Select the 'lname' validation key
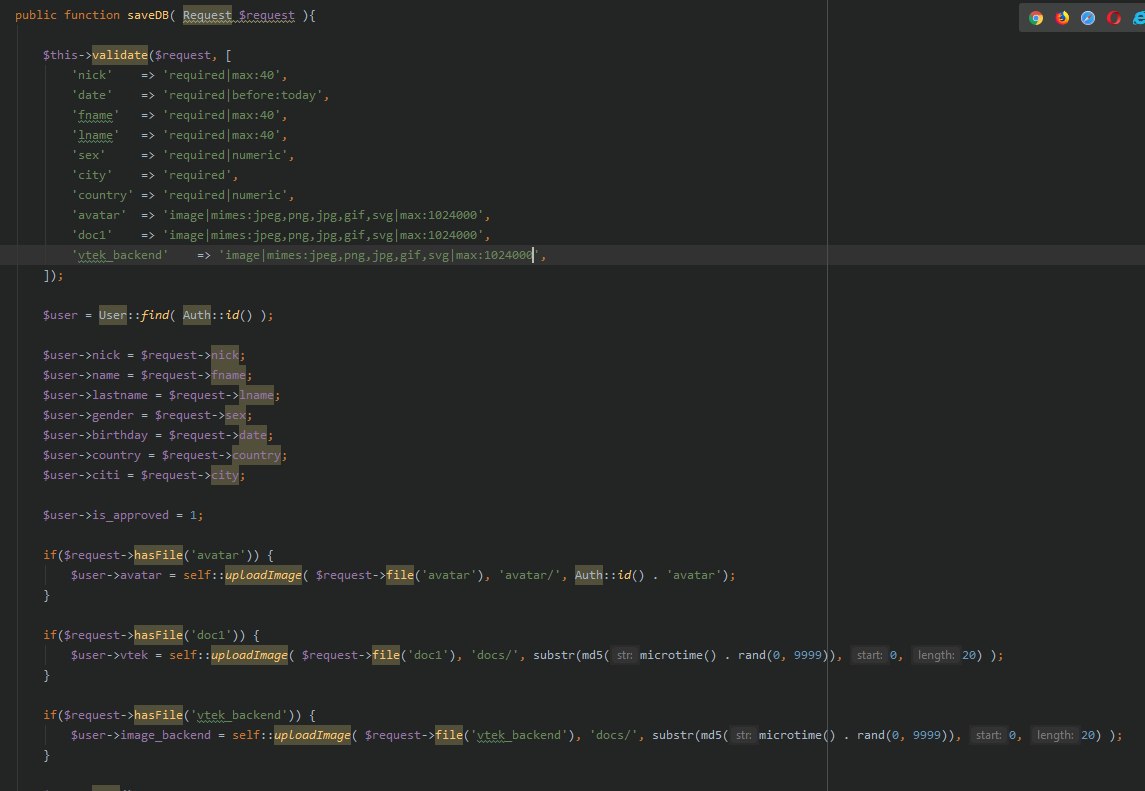The image size is (1145, 791). pyautogui.click(x=95, y=135)
